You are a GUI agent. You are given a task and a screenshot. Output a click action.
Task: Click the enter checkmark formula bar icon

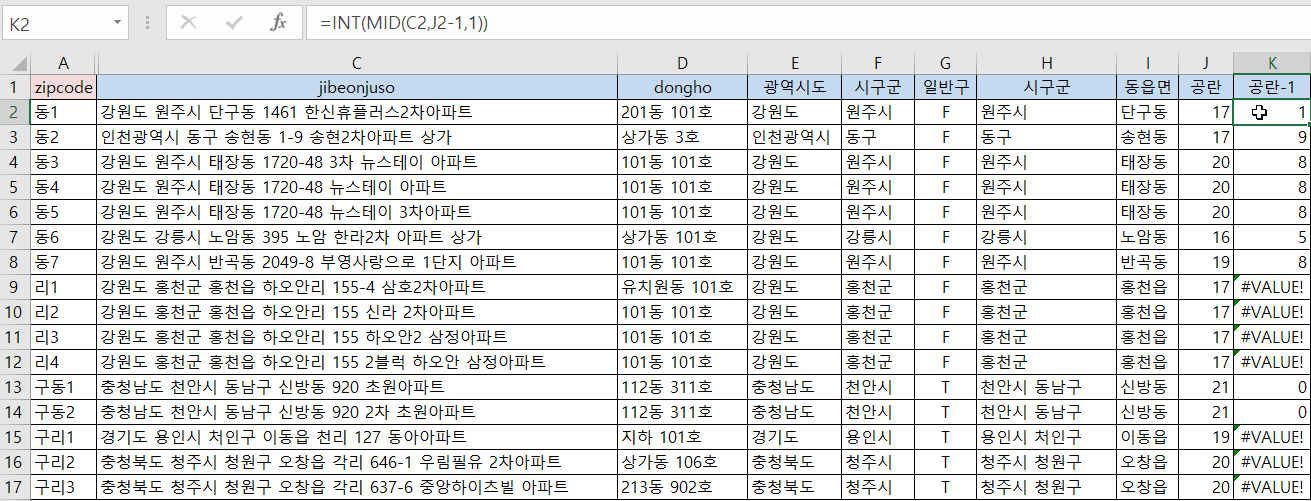point(234,22)
